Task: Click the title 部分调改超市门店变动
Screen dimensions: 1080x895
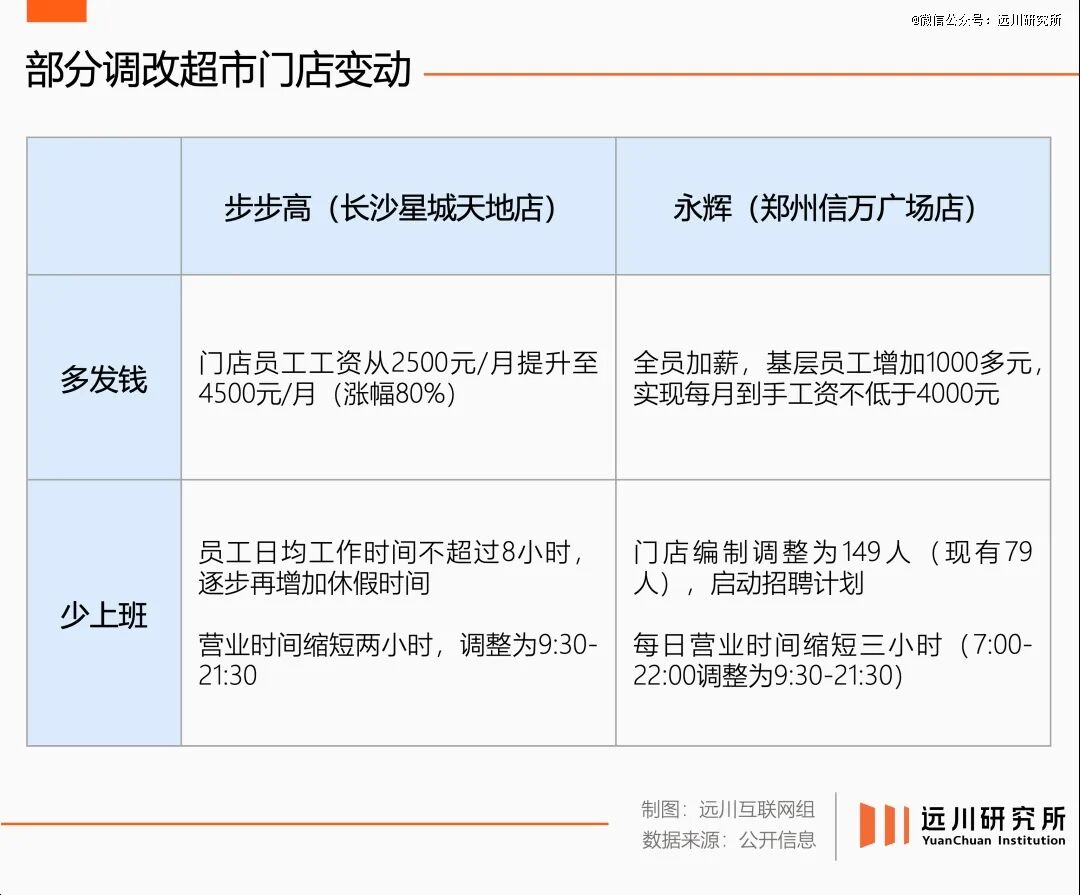Action: (218, 70)
